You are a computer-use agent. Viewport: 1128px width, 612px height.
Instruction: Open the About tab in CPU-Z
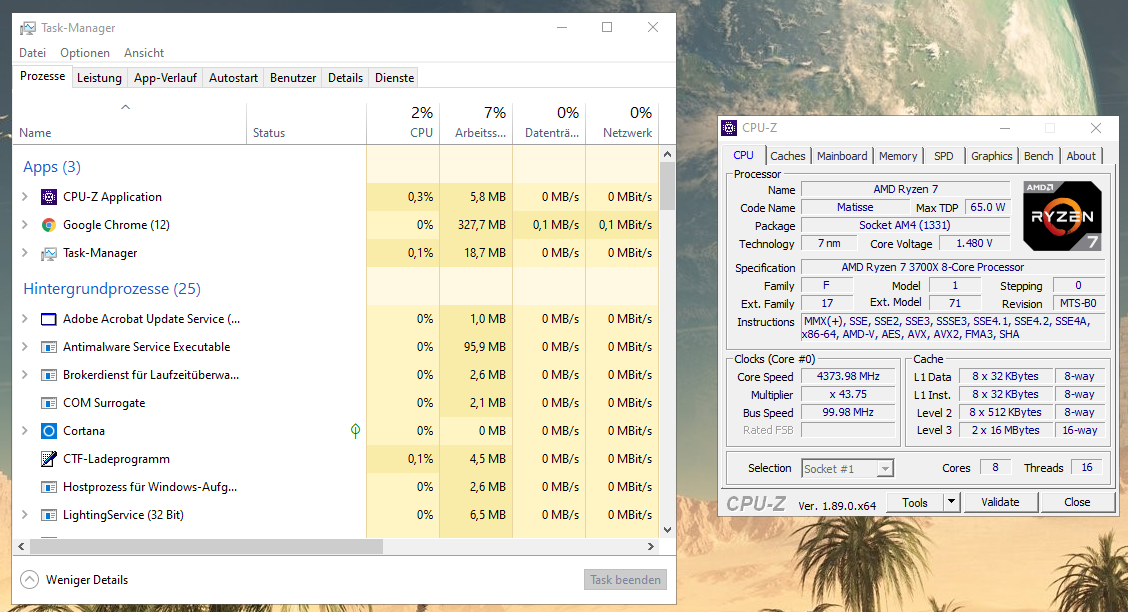click(1081, 156)
